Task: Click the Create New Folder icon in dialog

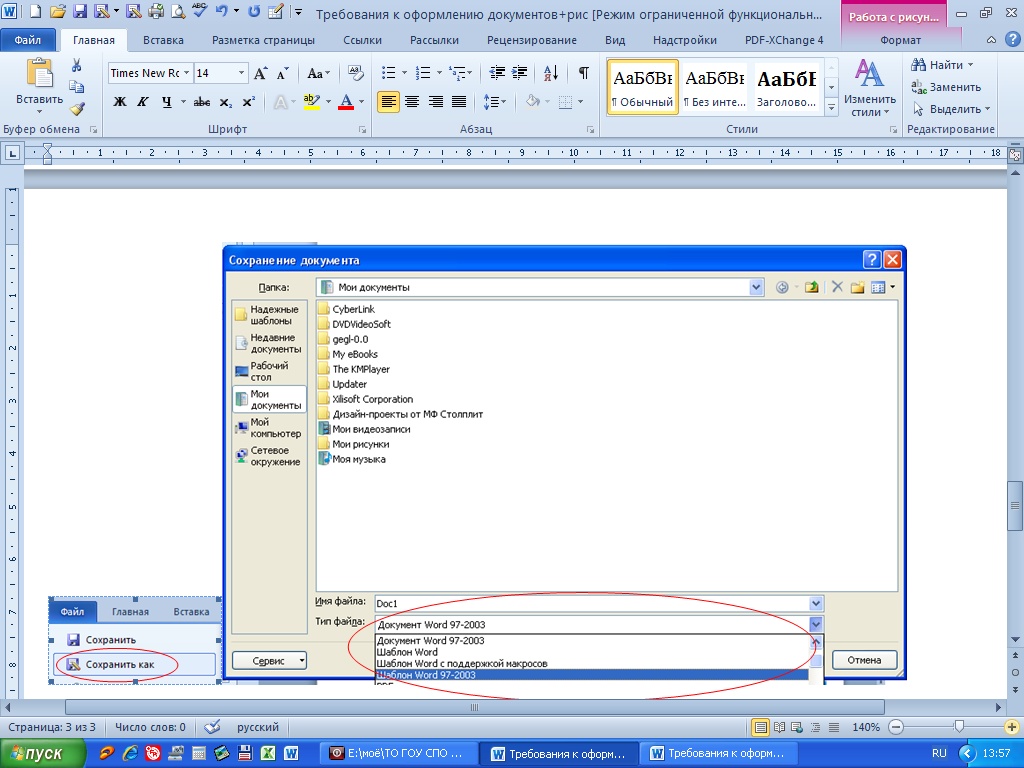Action: [x=857, y=287]
